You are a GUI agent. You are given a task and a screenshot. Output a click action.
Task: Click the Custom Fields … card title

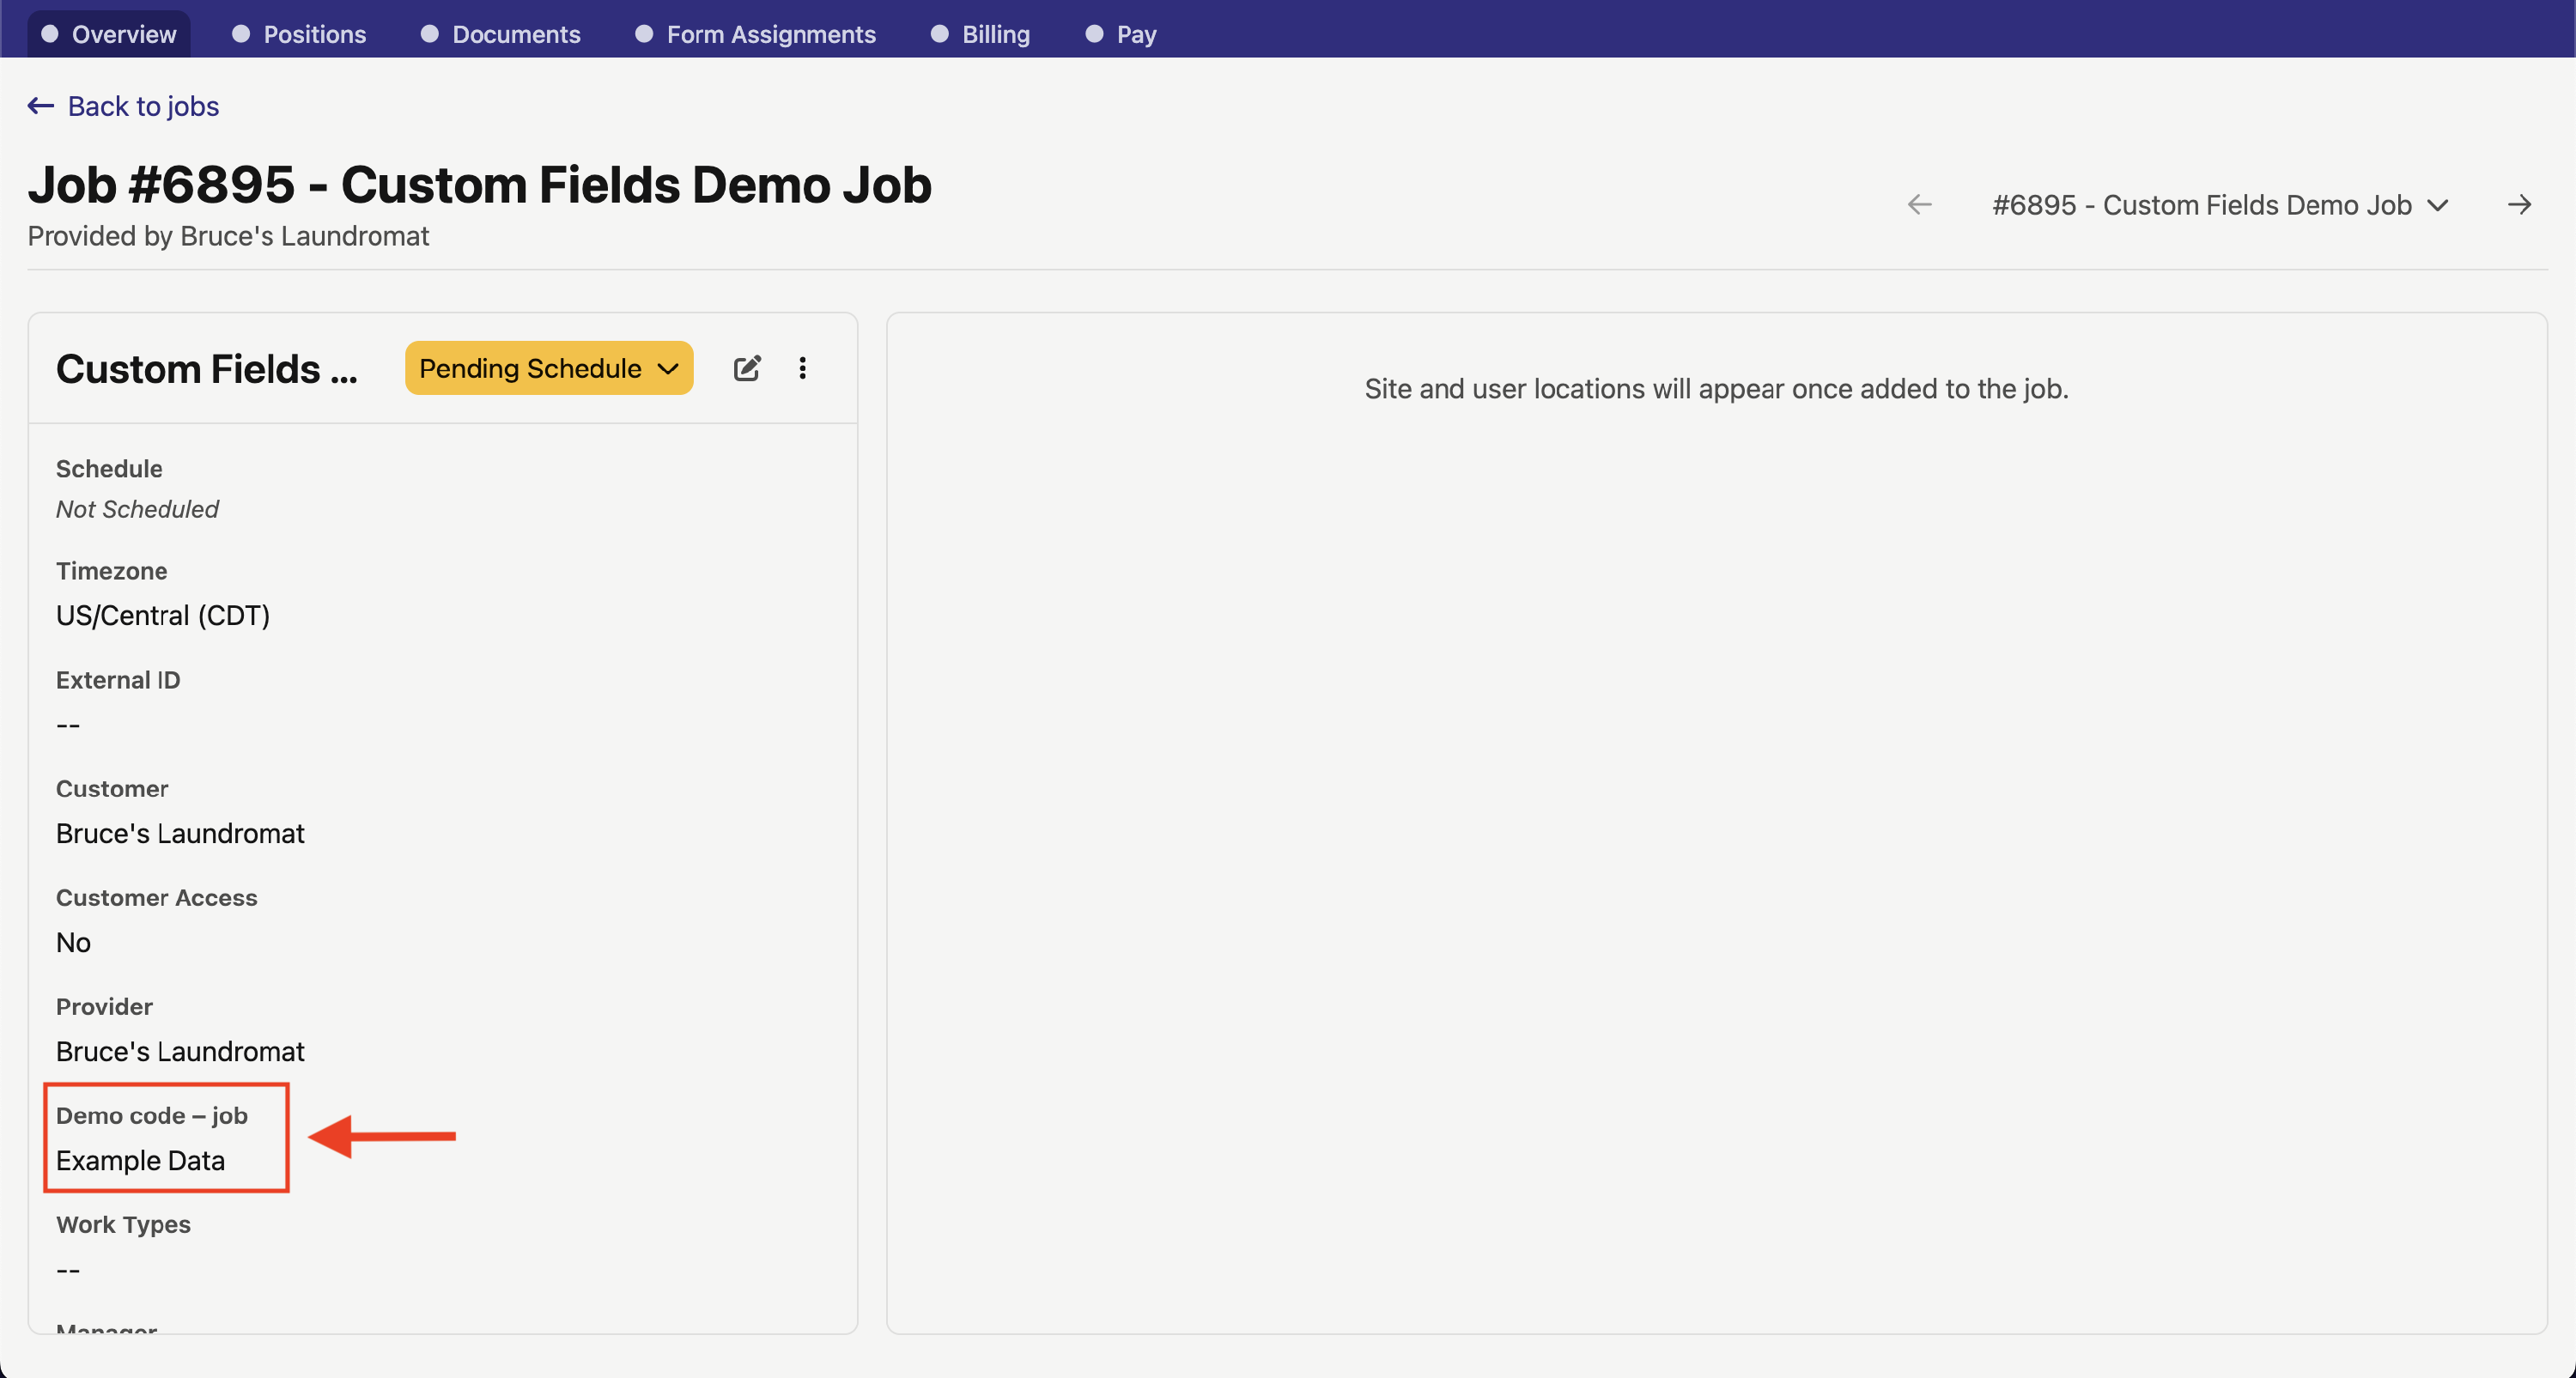click(x=207, y=369)
